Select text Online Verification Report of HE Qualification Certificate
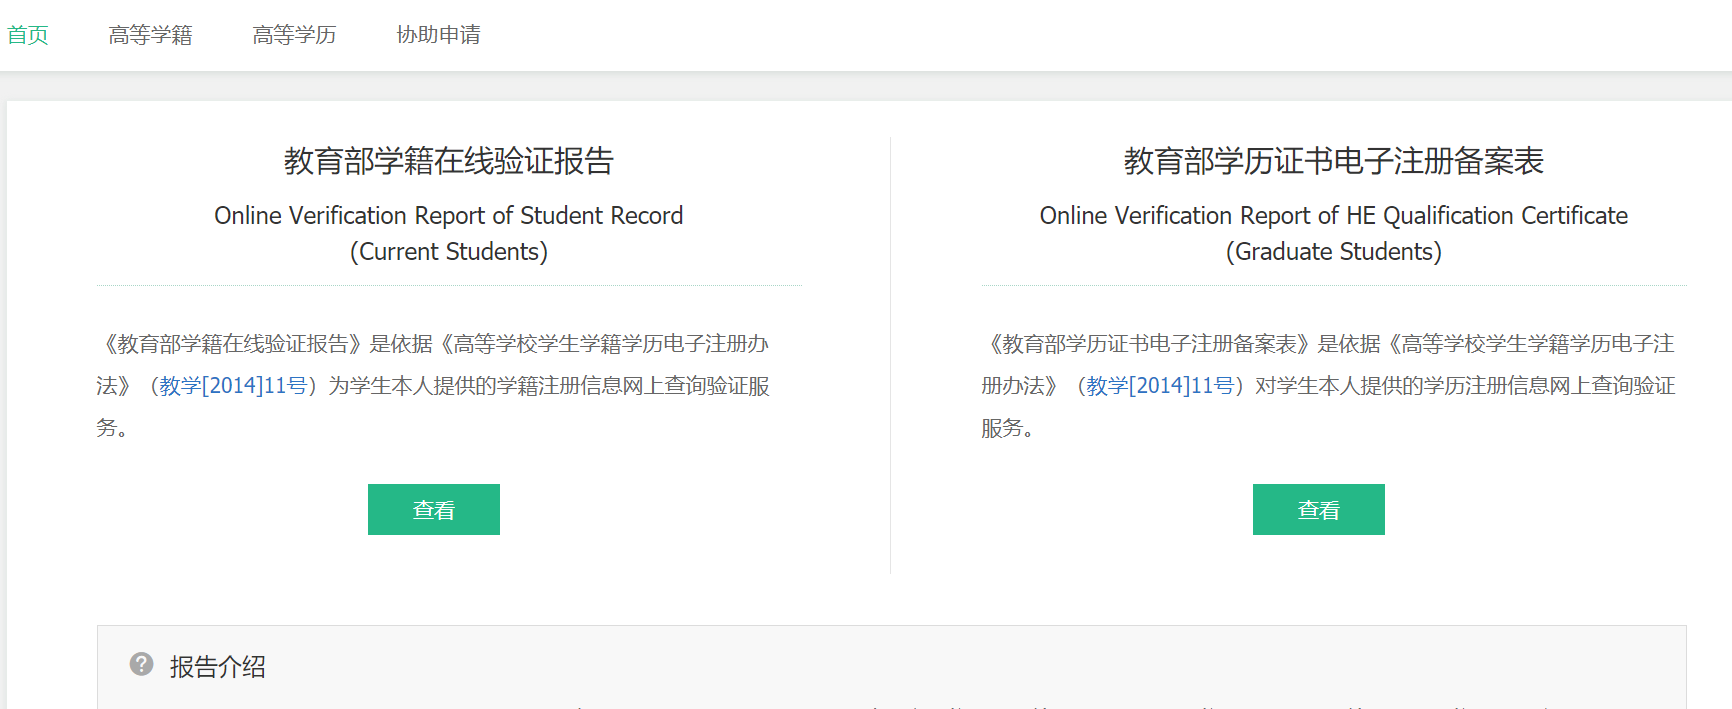1732x709 pixels. point(1334,216)
